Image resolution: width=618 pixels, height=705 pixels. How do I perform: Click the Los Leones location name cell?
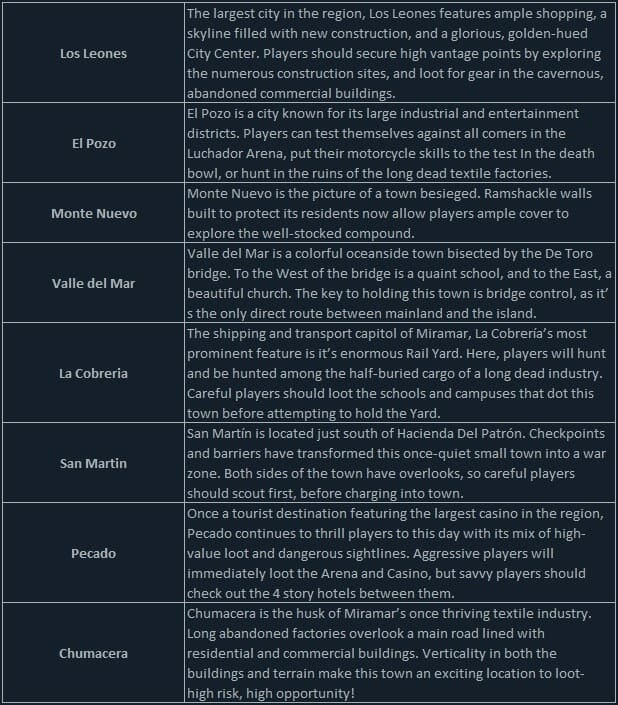click(x=93, y=53)
